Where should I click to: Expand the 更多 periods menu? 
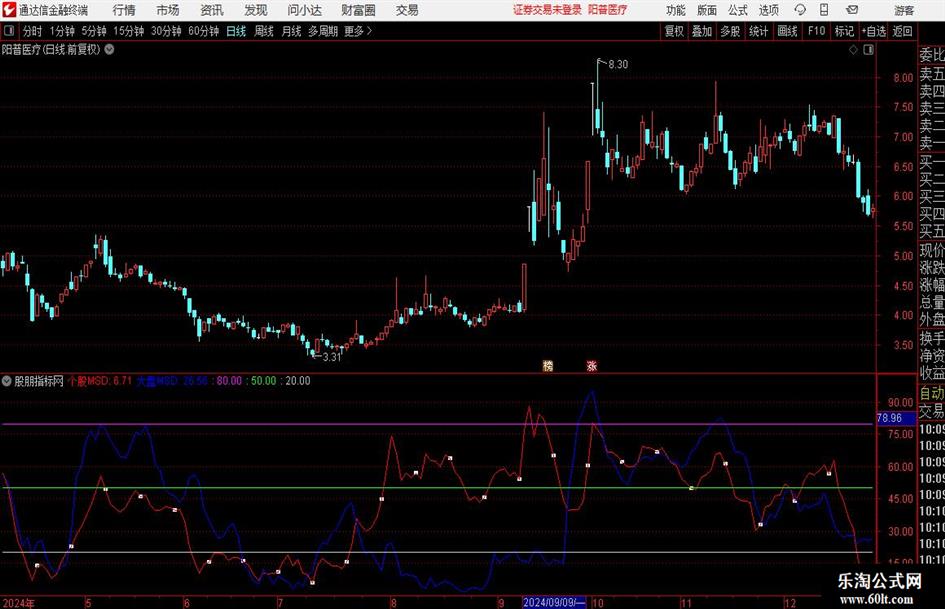358,31
